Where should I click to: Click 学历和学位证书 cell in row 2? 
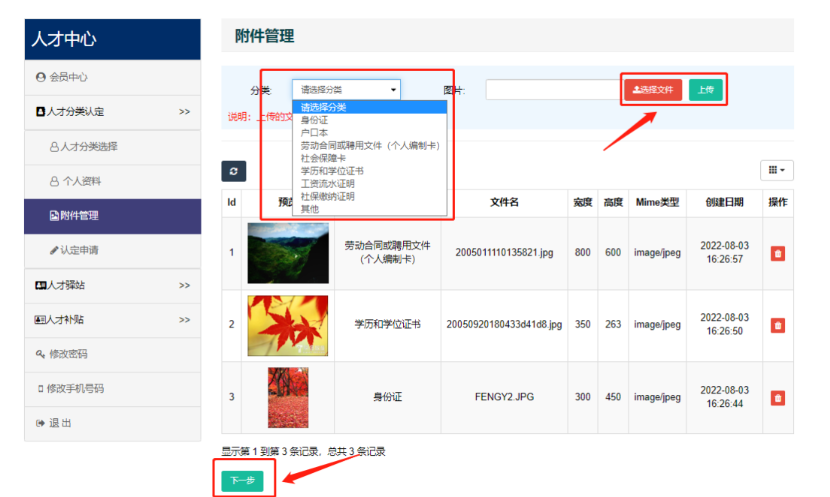(387, 324)
